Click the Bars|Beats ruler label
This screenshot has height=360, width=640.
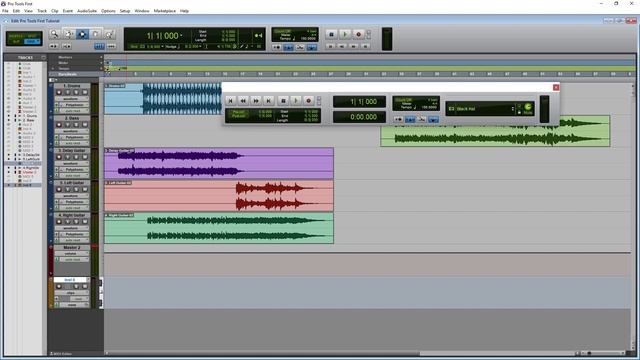click(x=67, y=74)
